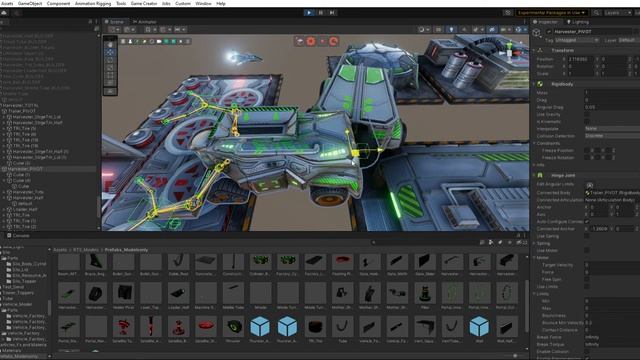Select Trailer_PIVOT in the Hierarchy
Image resolution: width=640 pixels, height=360 pixels.
click(x=22, y=111)
